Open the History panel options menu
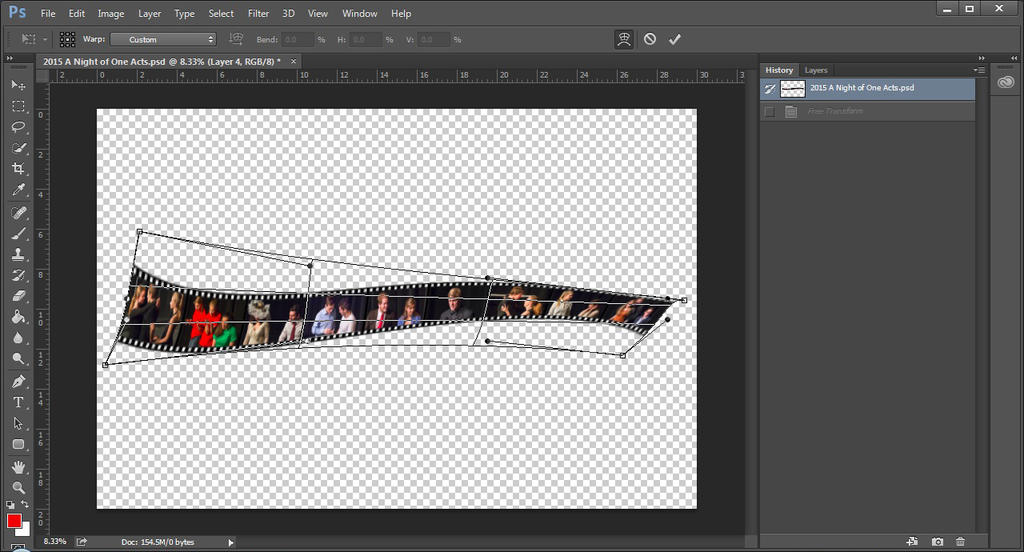This screenshot has height=552, width=1024. (978, 70)
